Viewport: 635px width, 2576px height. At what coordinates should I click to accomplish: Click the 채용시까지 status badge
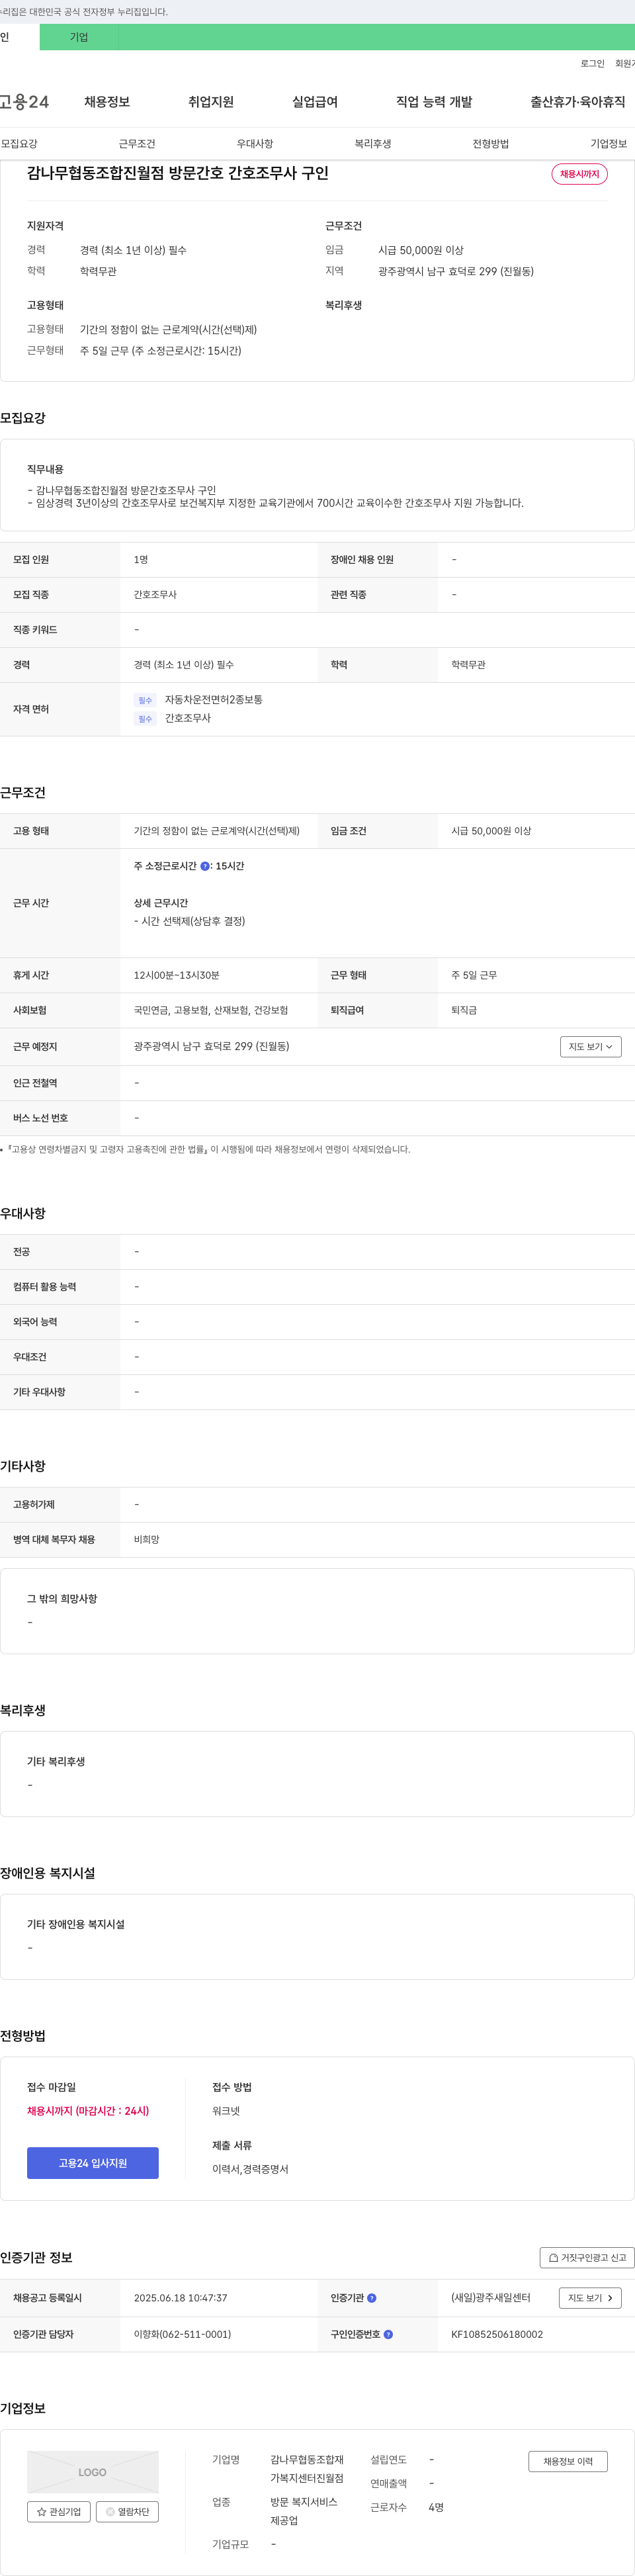[579, 174]
